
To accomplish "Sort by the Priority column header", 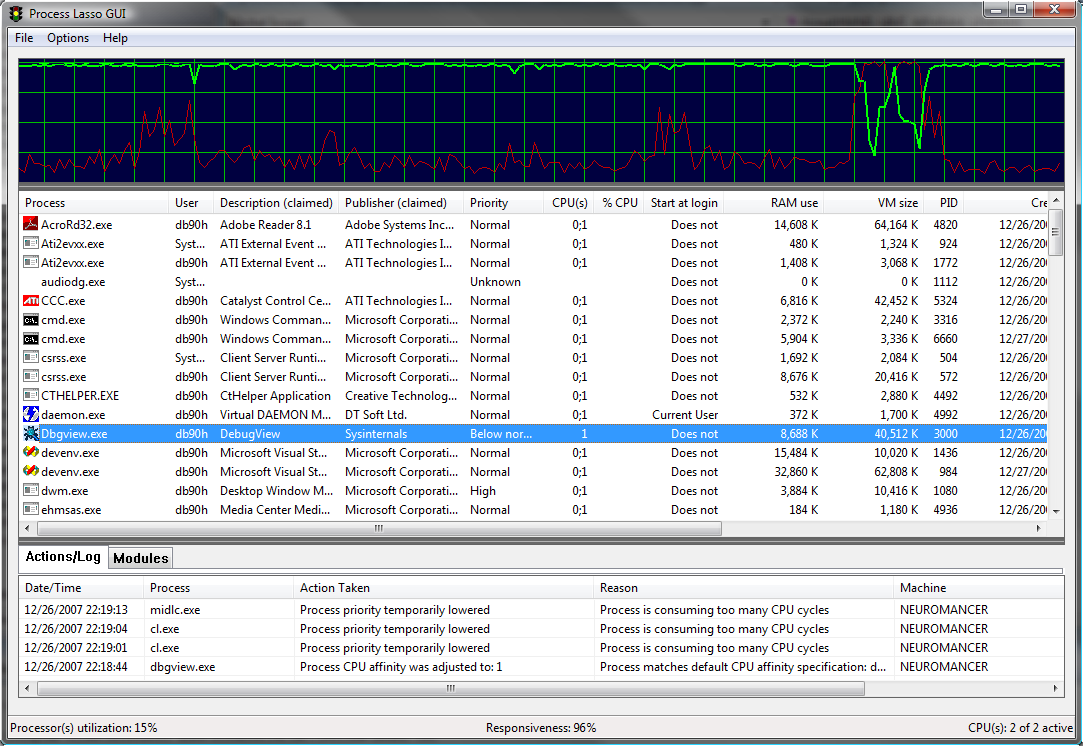I will point(504,203).
